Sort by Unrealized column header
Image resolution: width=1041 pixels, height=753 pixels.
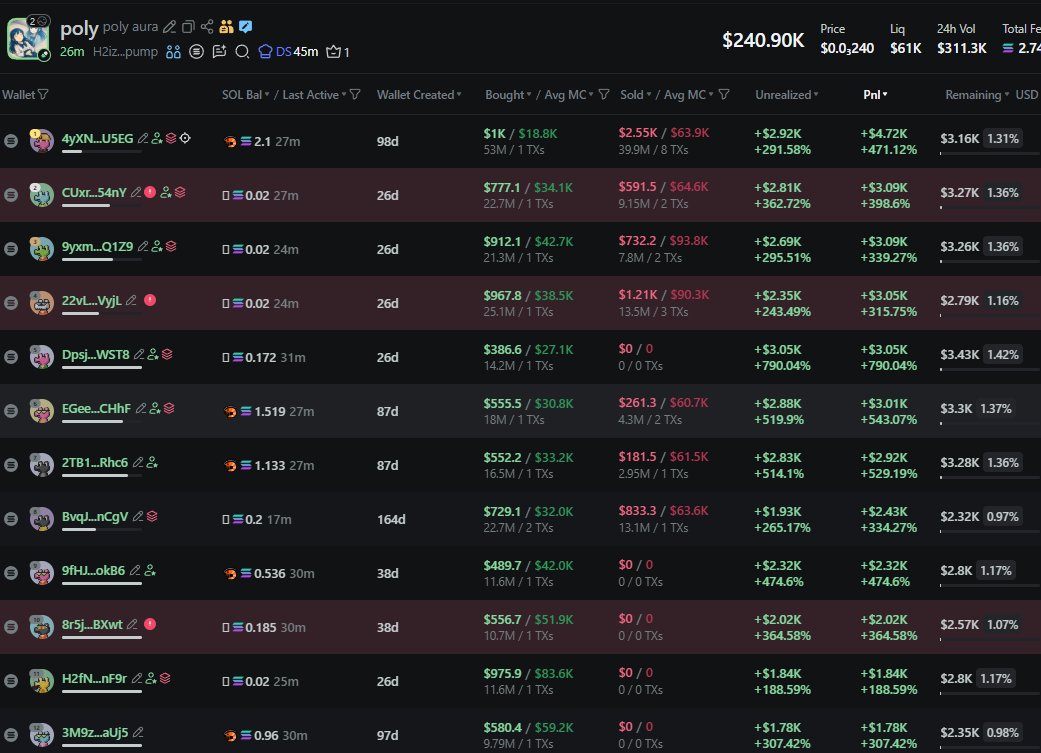(x=786, y=95)
